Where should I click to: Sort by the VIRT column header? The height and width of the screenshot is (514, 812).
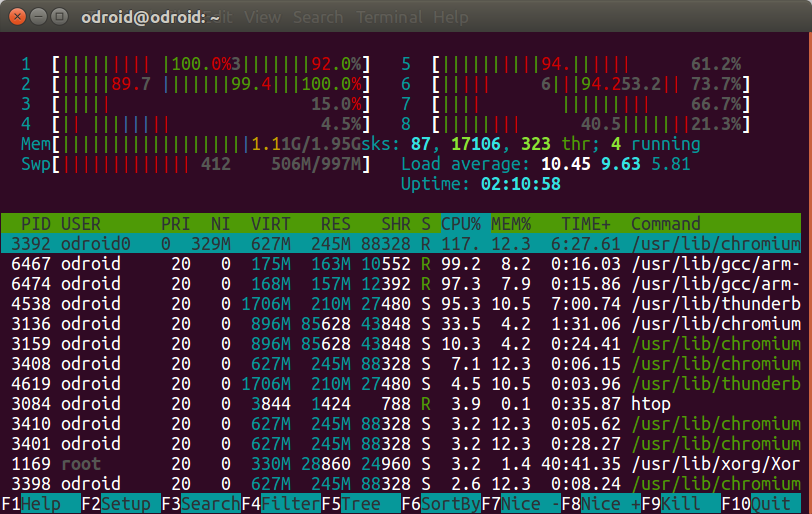(x=270, y=224)
